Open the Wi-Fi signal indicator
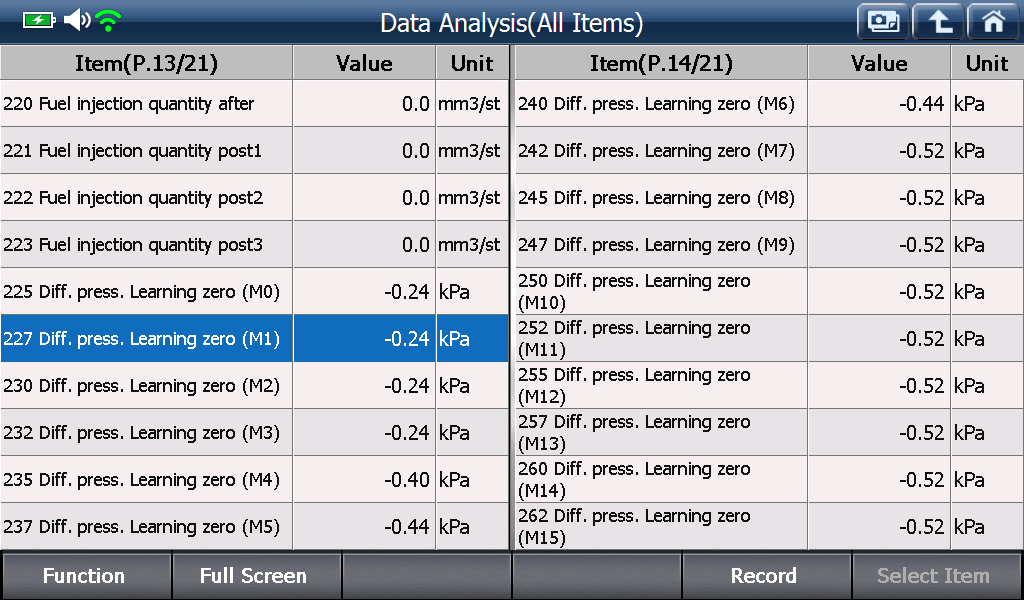 108,21
